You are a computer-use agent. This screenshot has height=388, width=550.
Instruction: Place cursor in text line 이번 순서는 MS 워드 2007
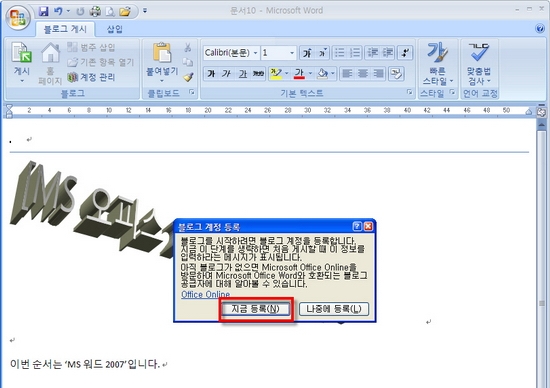point(85,364)
